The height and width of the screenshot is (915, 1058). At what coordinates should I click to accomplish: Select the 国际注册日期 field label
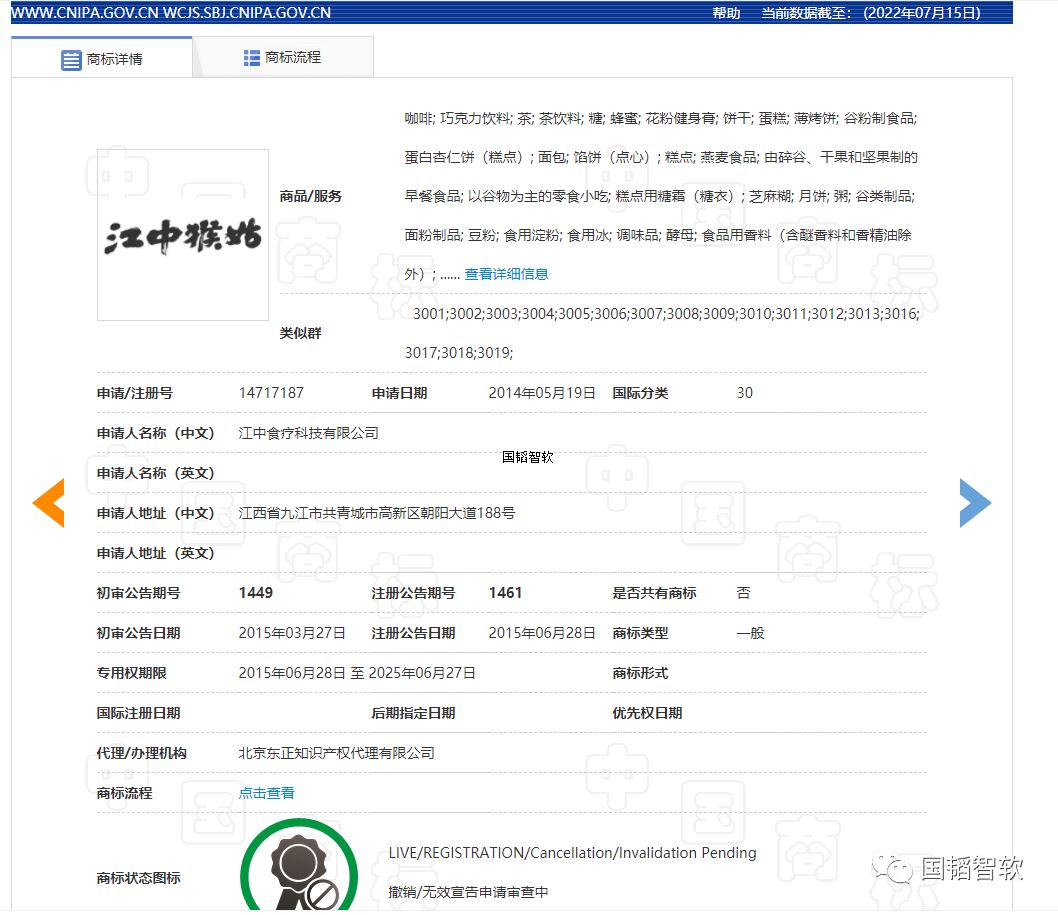click(x=138, y=713)
